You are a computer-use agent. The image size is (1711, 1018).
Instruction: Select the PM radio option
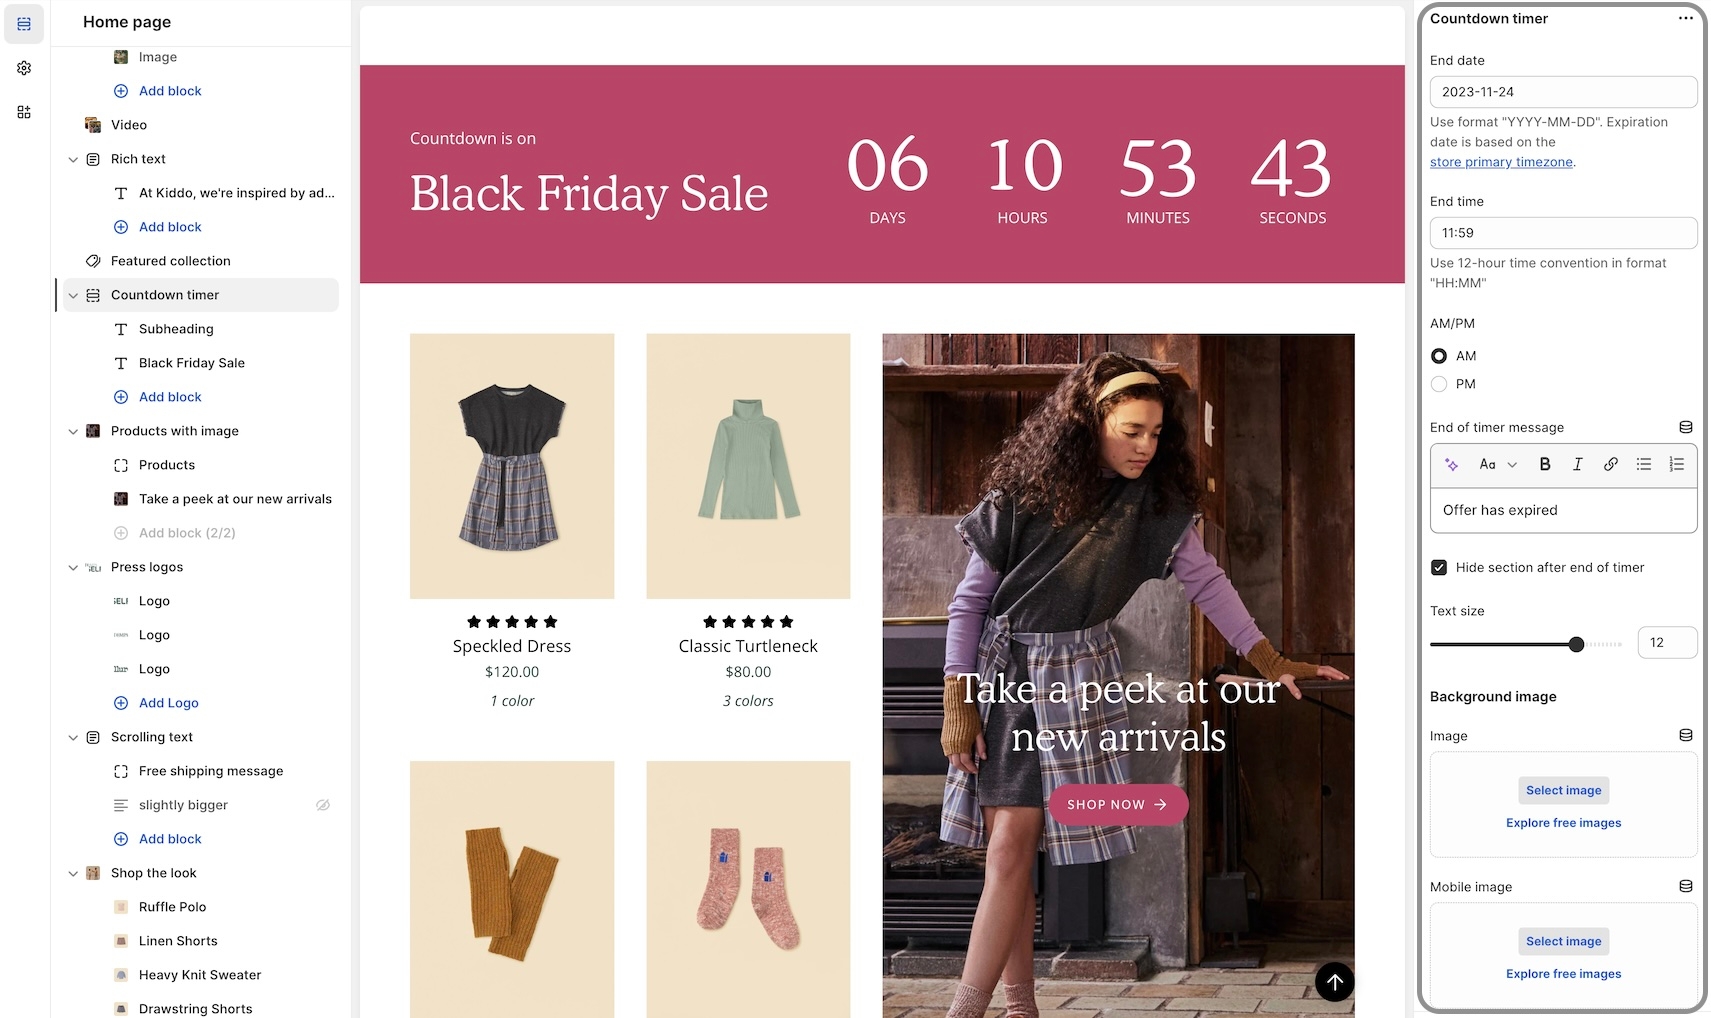[1439, 384]
